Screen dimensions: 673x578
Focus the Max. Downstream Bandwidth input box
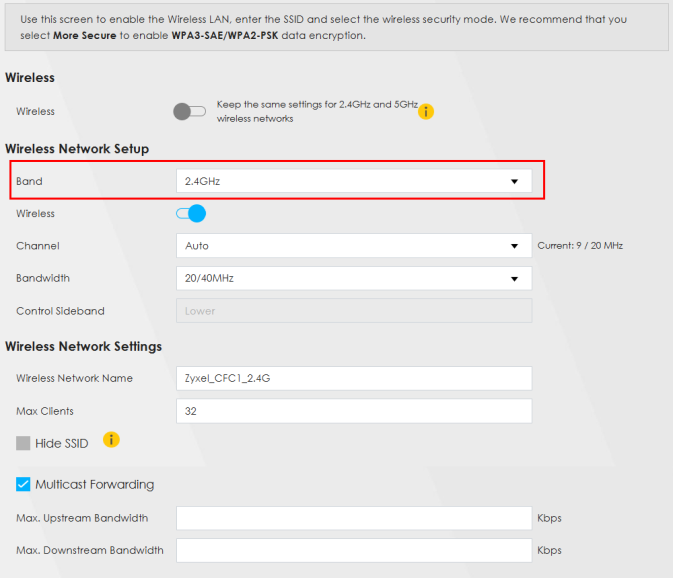pos(353,550)
